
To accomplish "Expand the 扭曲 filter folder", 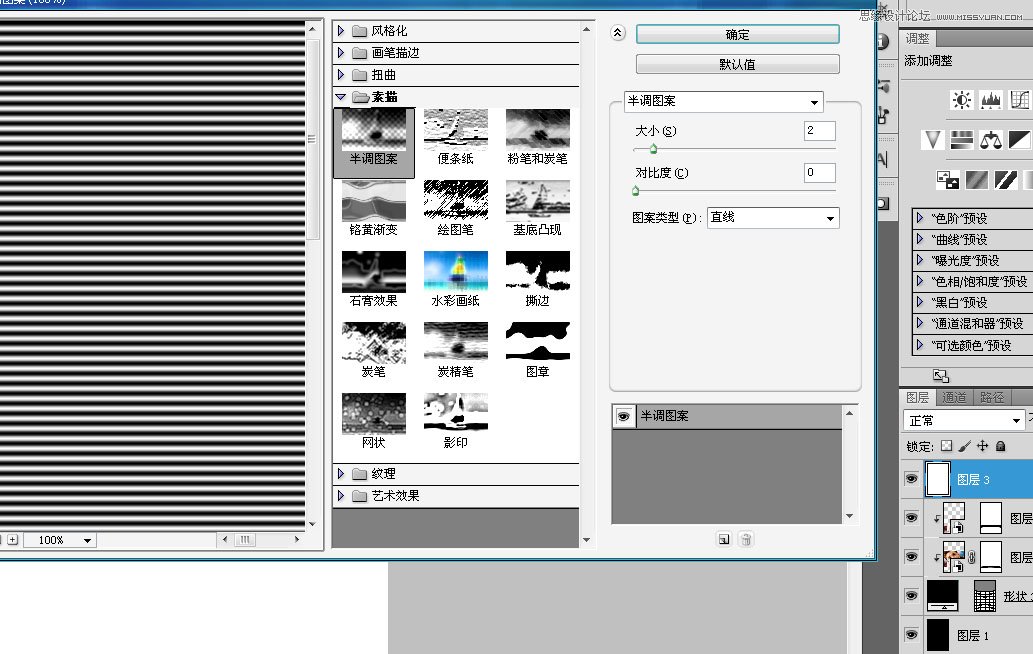I will point(341,74).
